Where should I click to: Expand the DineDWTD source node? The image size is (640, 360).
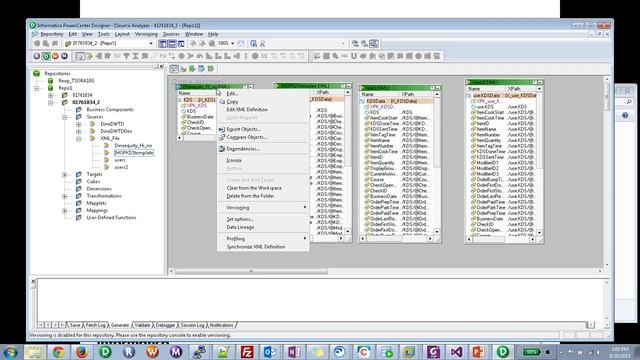[78, 124]
